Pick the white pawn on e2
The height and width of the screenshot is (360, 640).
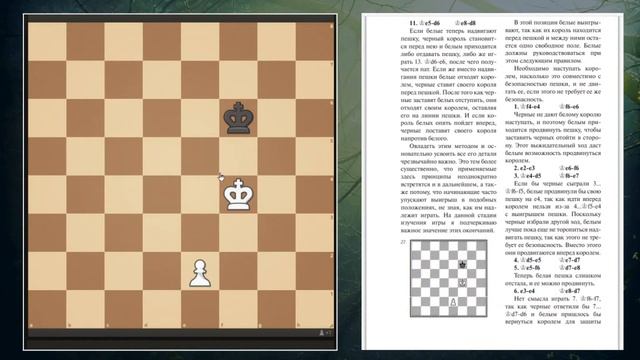[200, 273]
